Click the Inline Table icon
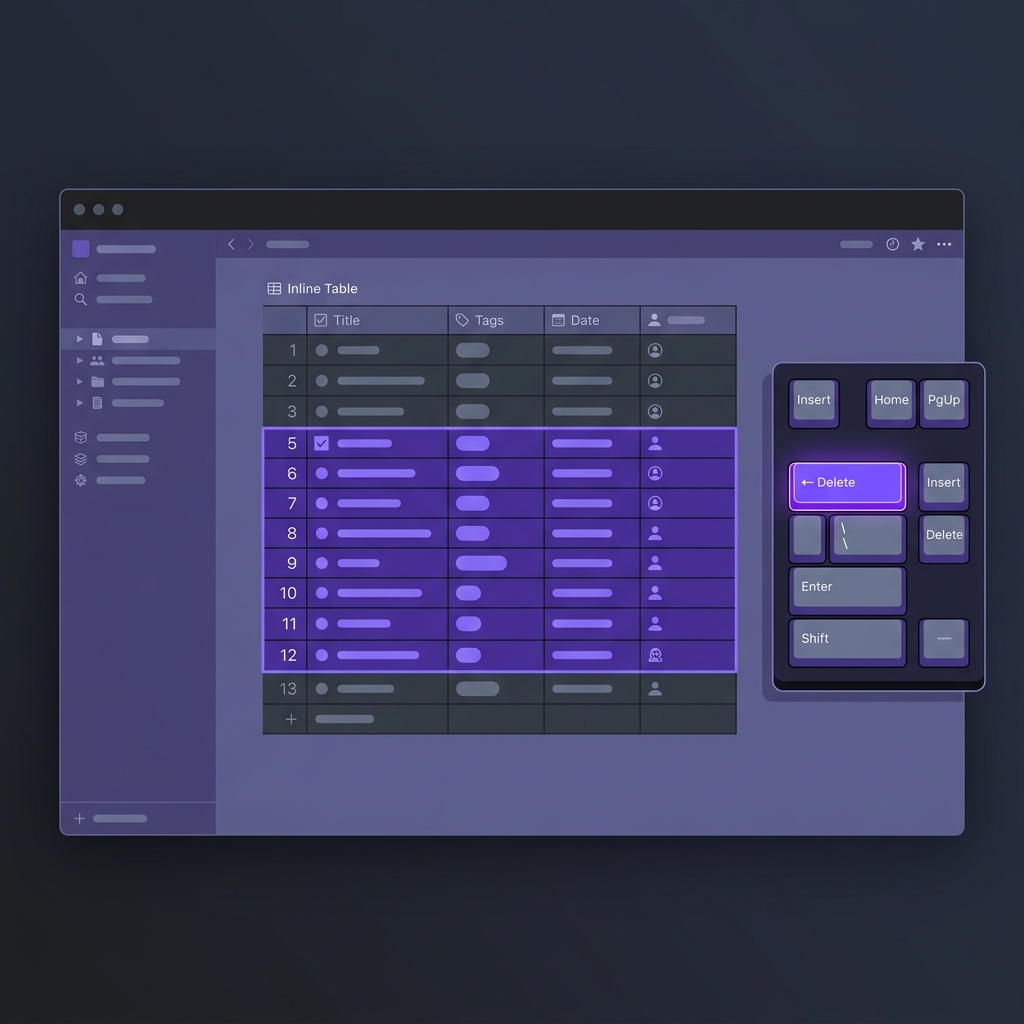 (x=274, y=288)
